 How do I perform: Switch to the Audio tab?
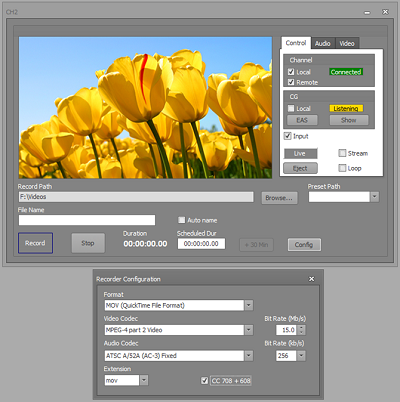pyautogui.click(x=323, y=43)
